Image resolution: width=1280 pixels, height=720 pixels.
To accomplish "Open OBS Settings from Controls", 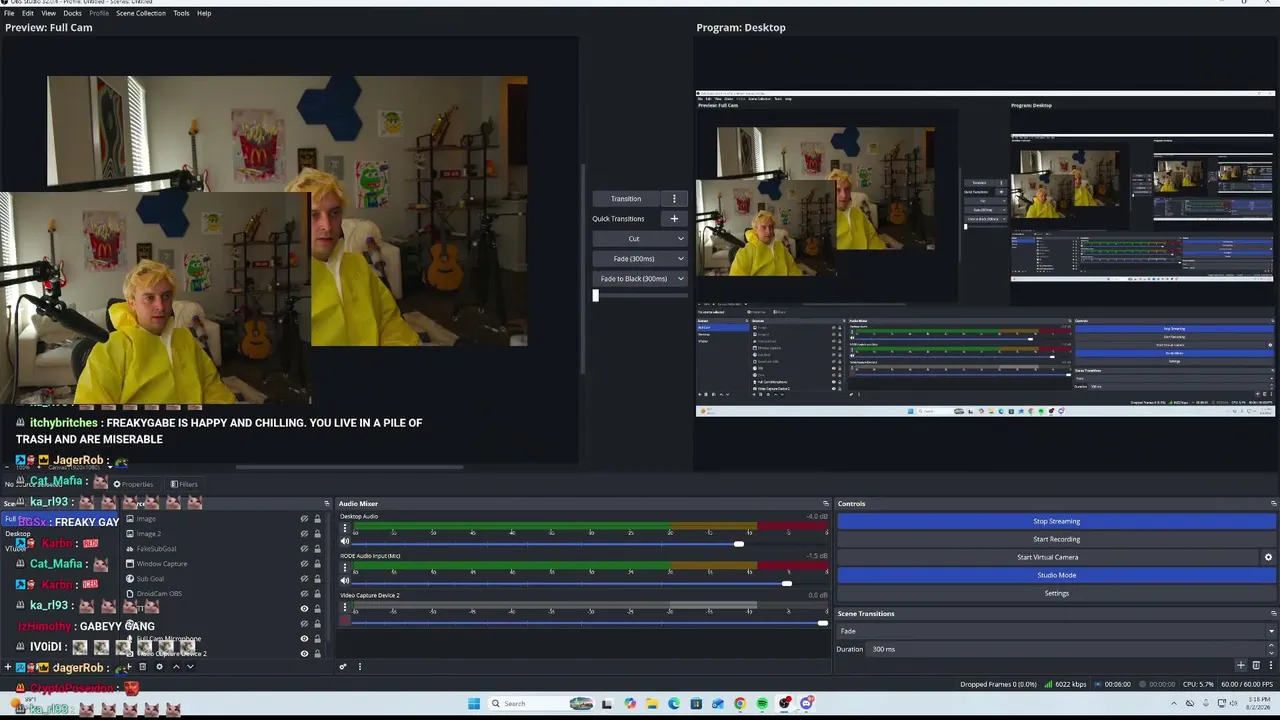I will tap(1056, 593).
